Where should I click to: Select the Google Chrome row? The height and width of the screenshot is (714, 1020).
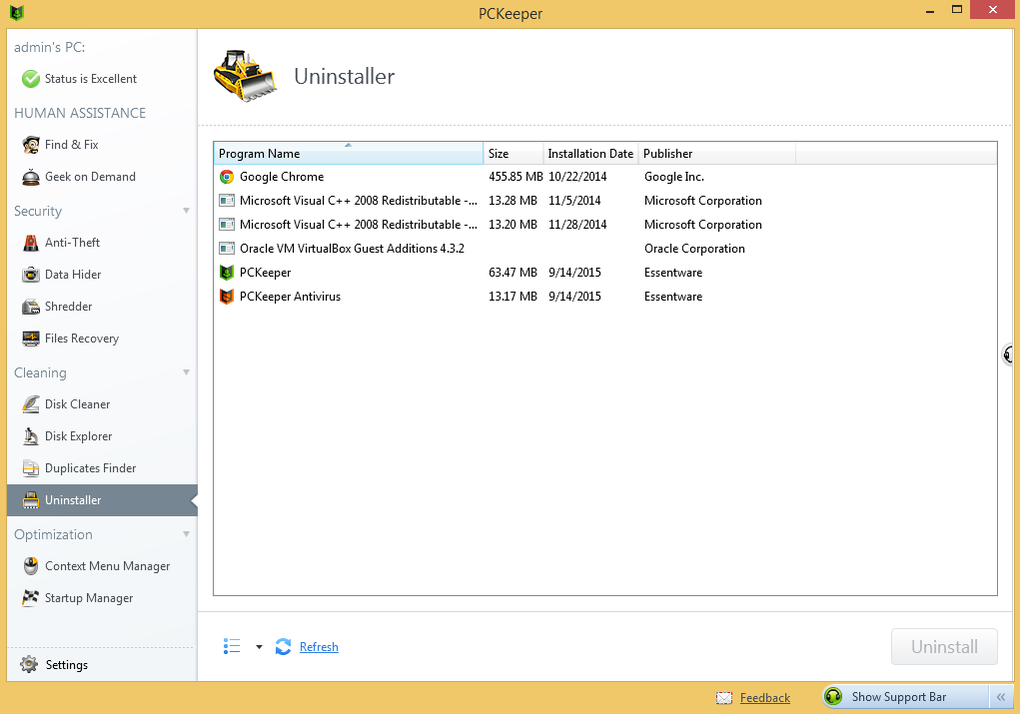pos(605,177)
